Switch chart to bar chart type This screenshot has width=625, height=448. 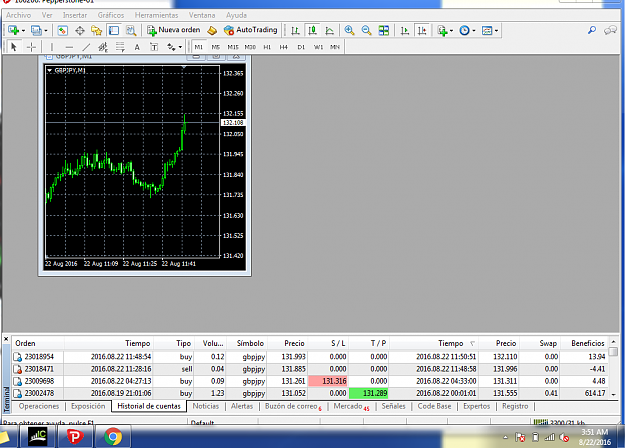(295, 30)
